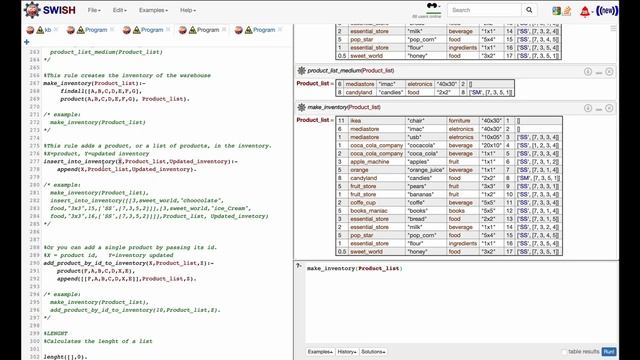This screenshot has width=640, height=360.
Task: Collapse the make_inventory runner
Action: tap(599, 109)
